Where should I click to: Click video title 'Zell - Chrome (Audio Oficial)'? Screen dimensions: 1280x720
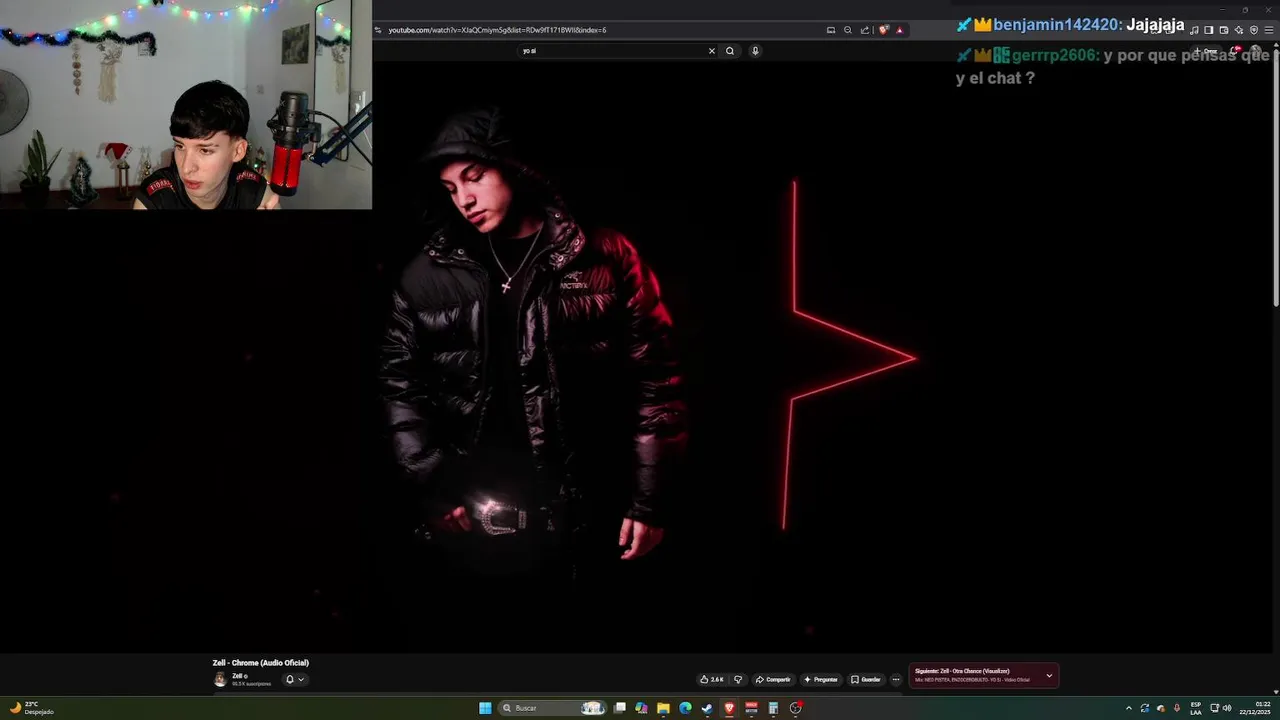(x=260, y=663)
